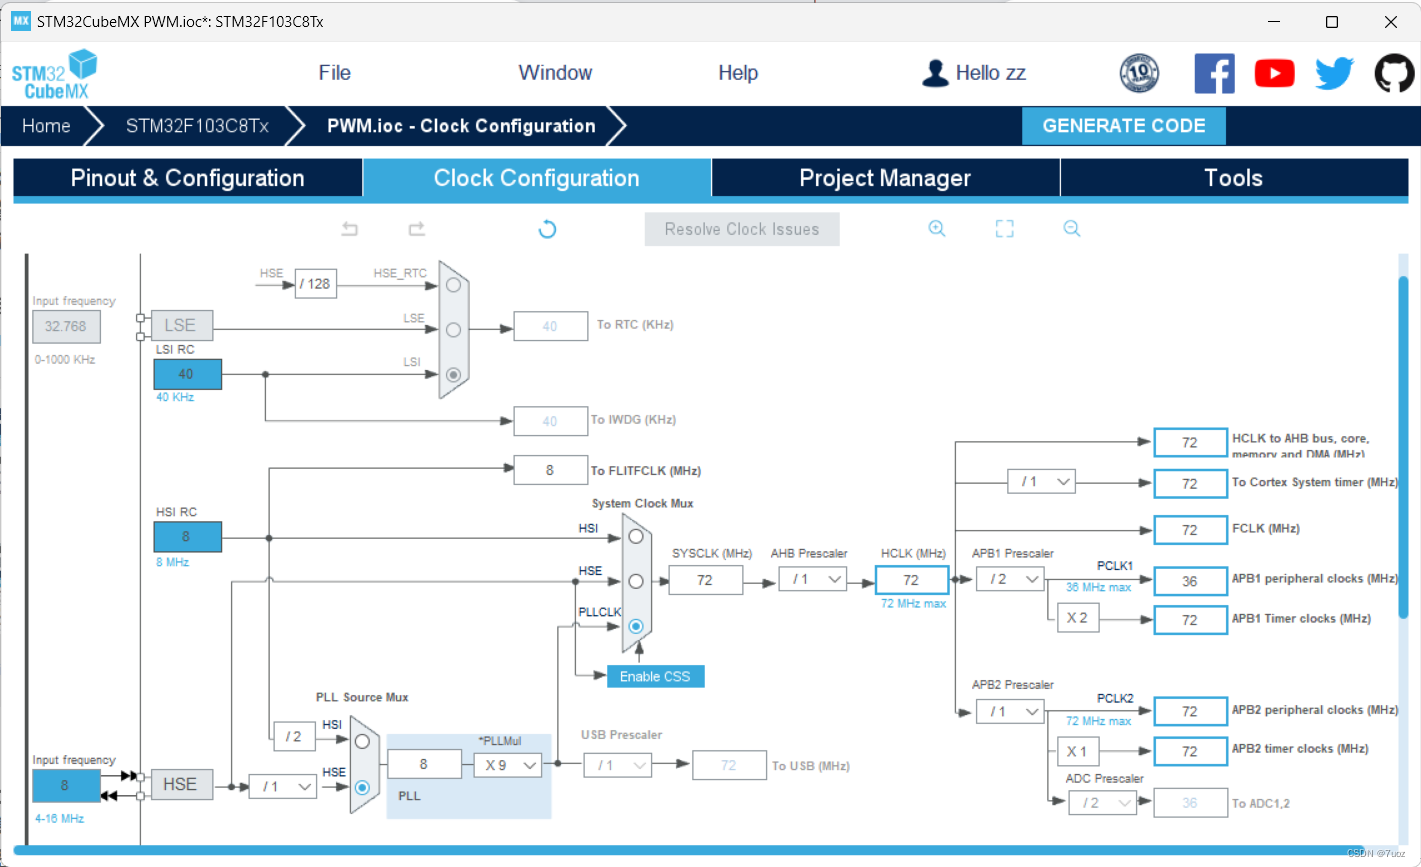The image size is (1421, 867).
Task: Switch to Pinout & Configuration tab
Action: point(187,178)
